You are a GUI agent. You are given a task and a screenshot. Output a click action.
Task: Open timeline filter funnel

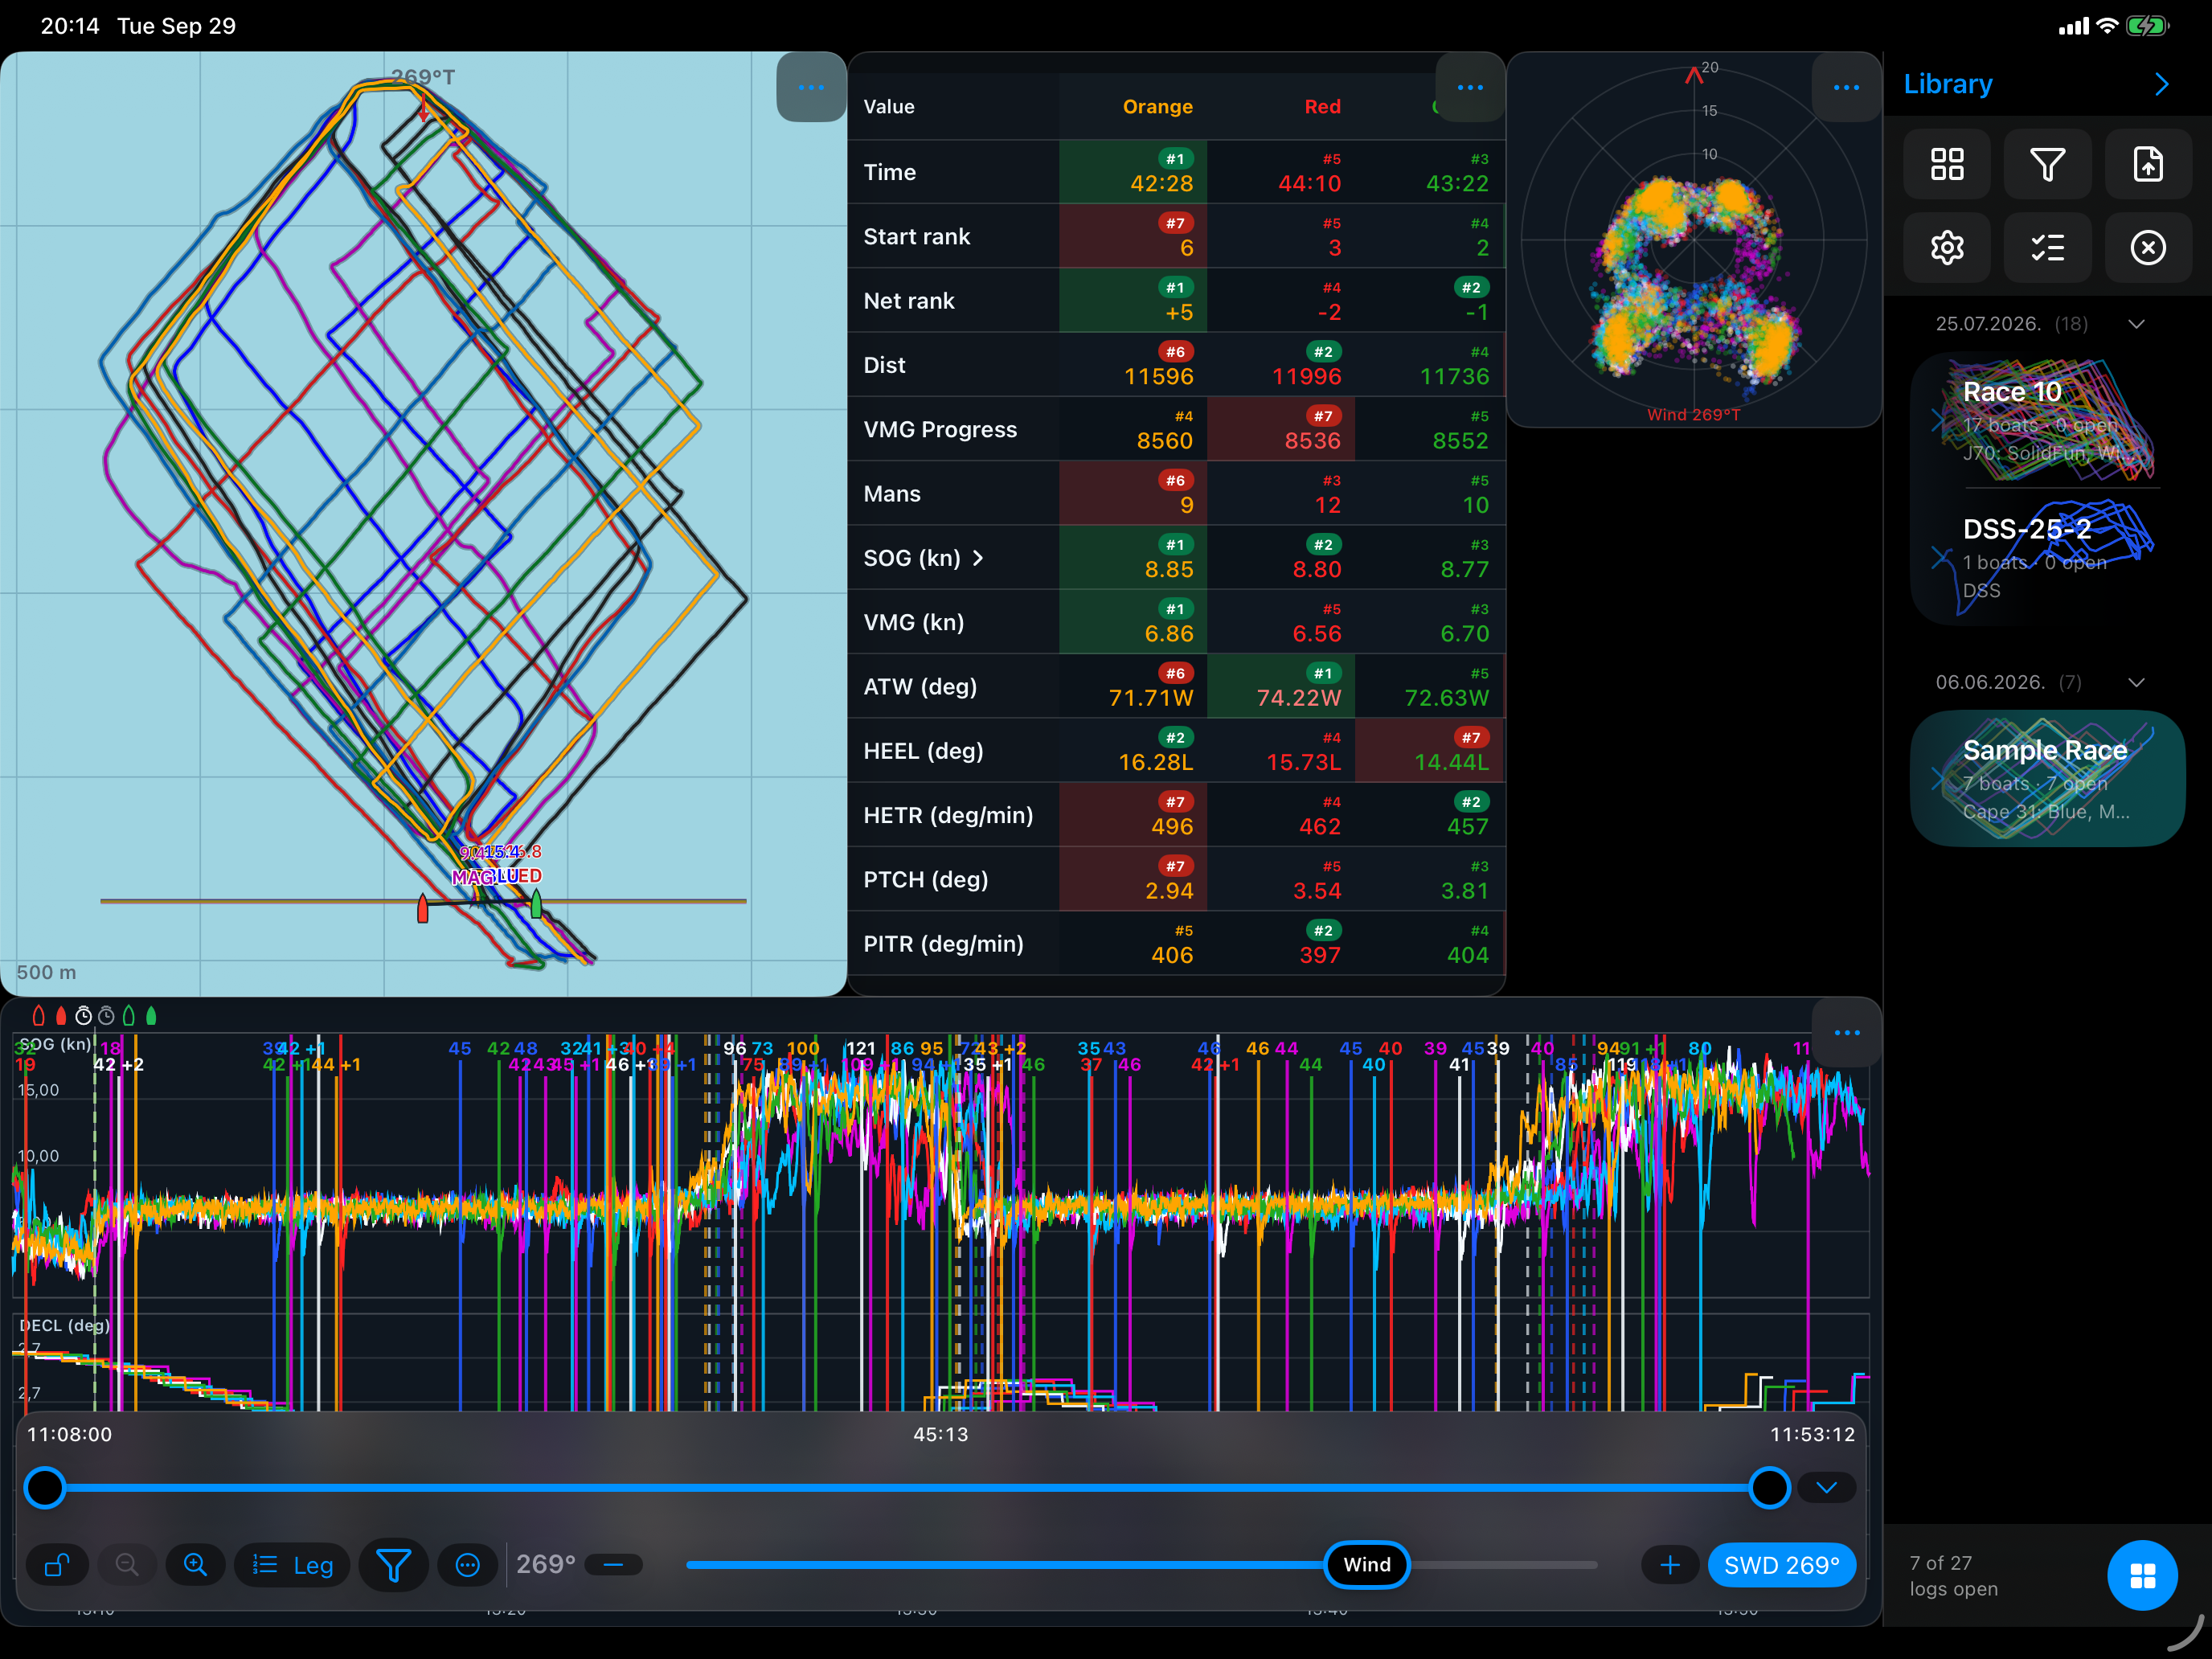393,1565
